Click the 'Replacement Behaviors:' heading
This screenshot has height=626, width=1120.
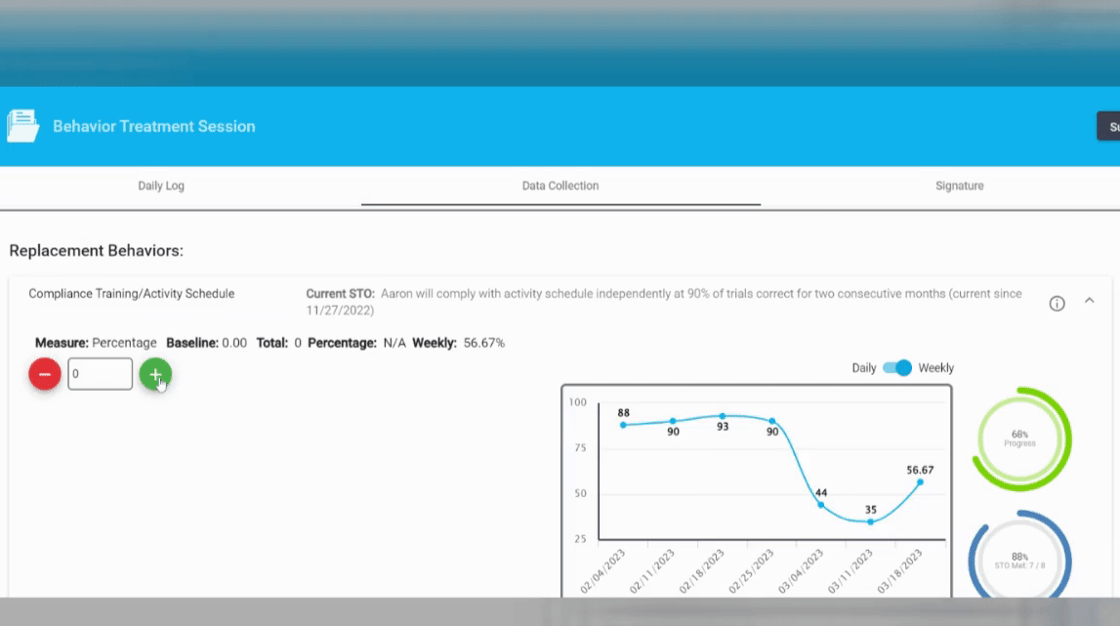96,251
